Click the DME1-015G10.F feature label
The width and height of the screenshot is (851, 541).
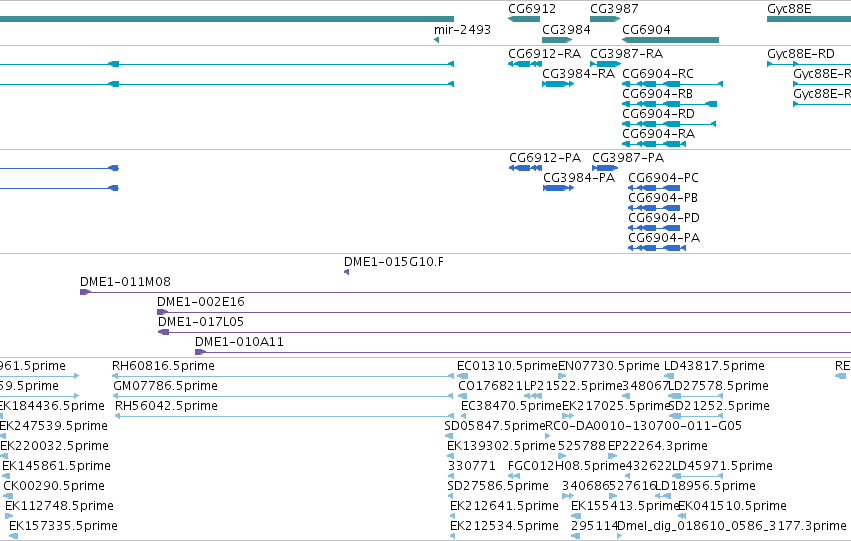[x=393, y=262]
